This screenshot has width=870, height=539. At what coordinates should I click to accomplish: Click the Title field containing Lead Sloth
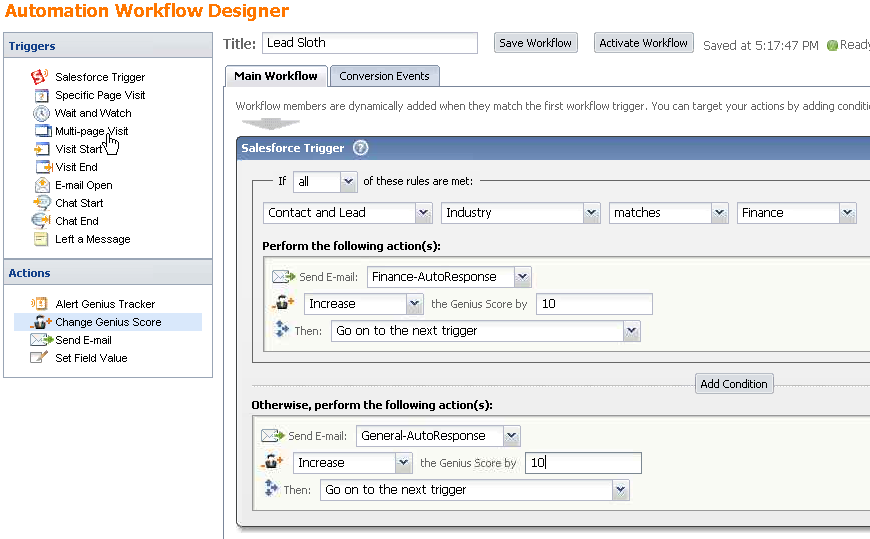(x=370, y=43)
